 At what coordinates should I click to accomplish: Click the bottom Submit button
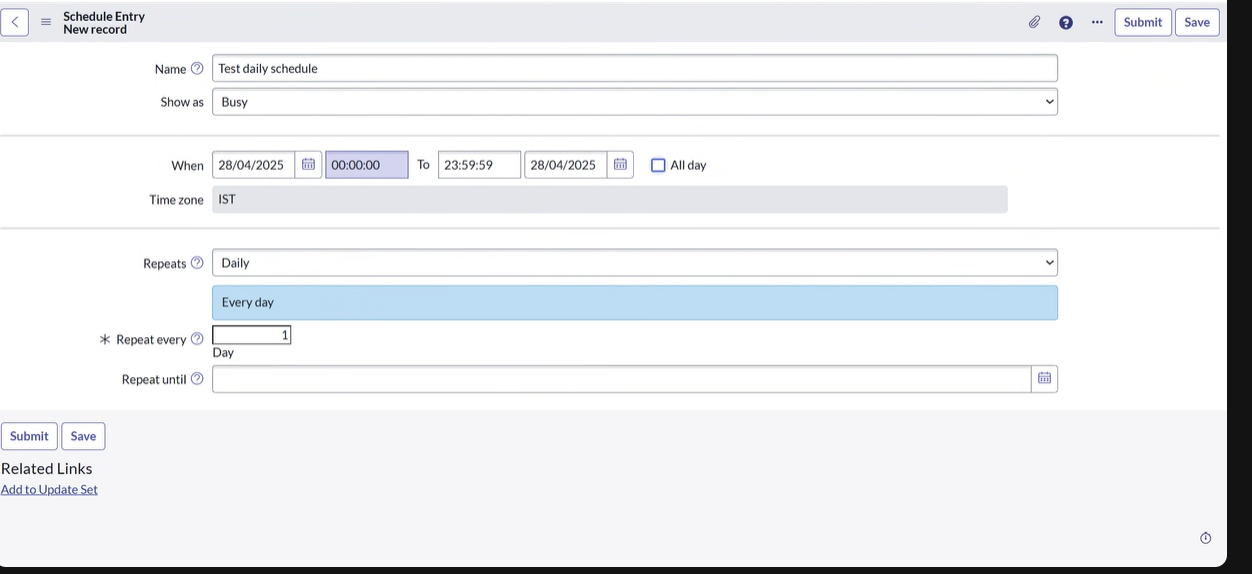[x=29, y=436]
